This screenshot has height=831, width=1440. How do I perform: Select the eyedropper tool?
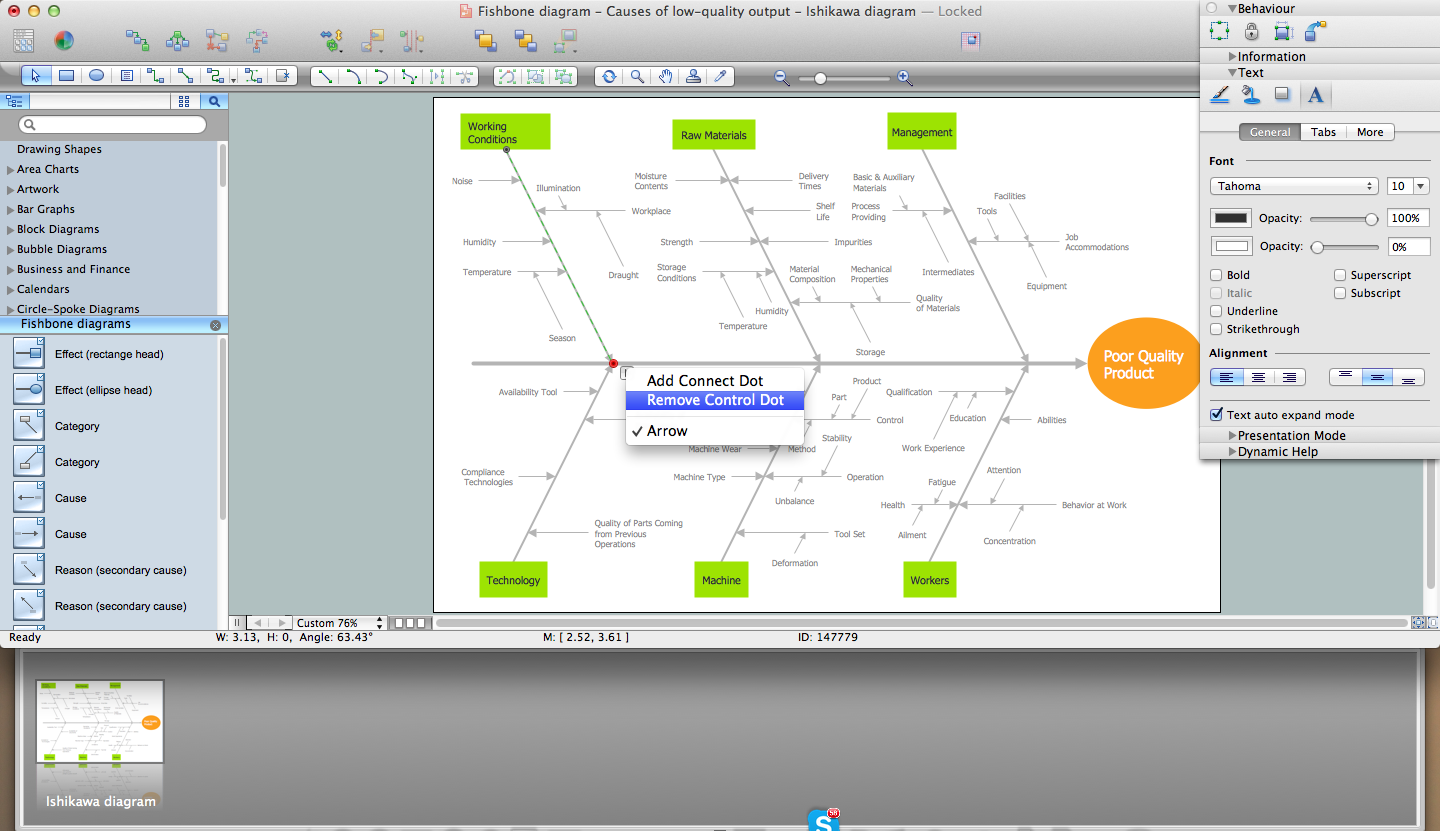[x=720, y=76]
